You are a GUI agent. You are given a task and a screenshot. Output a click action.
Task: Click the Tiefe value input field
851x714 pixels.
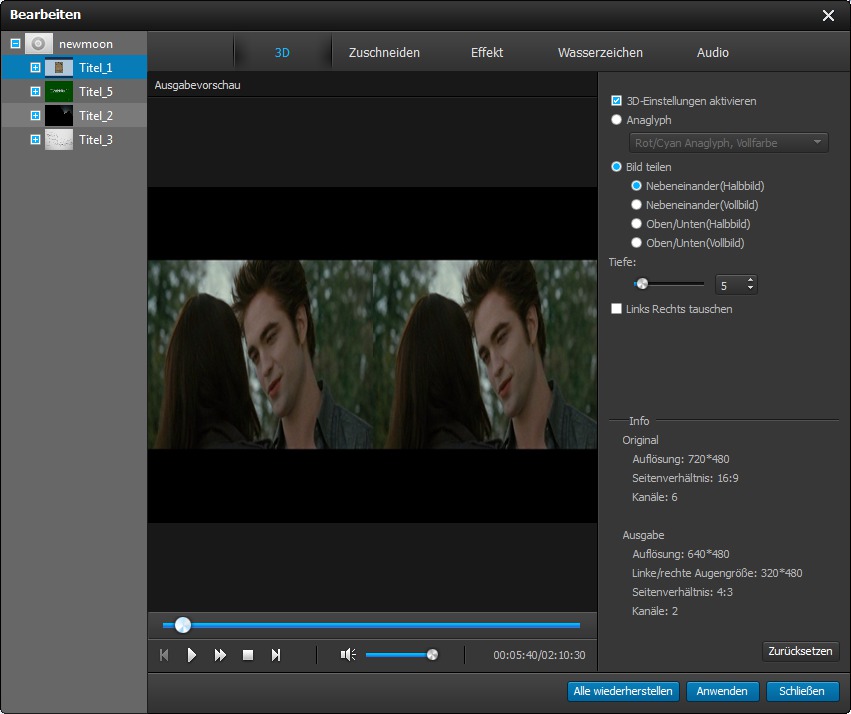point(731,285)
